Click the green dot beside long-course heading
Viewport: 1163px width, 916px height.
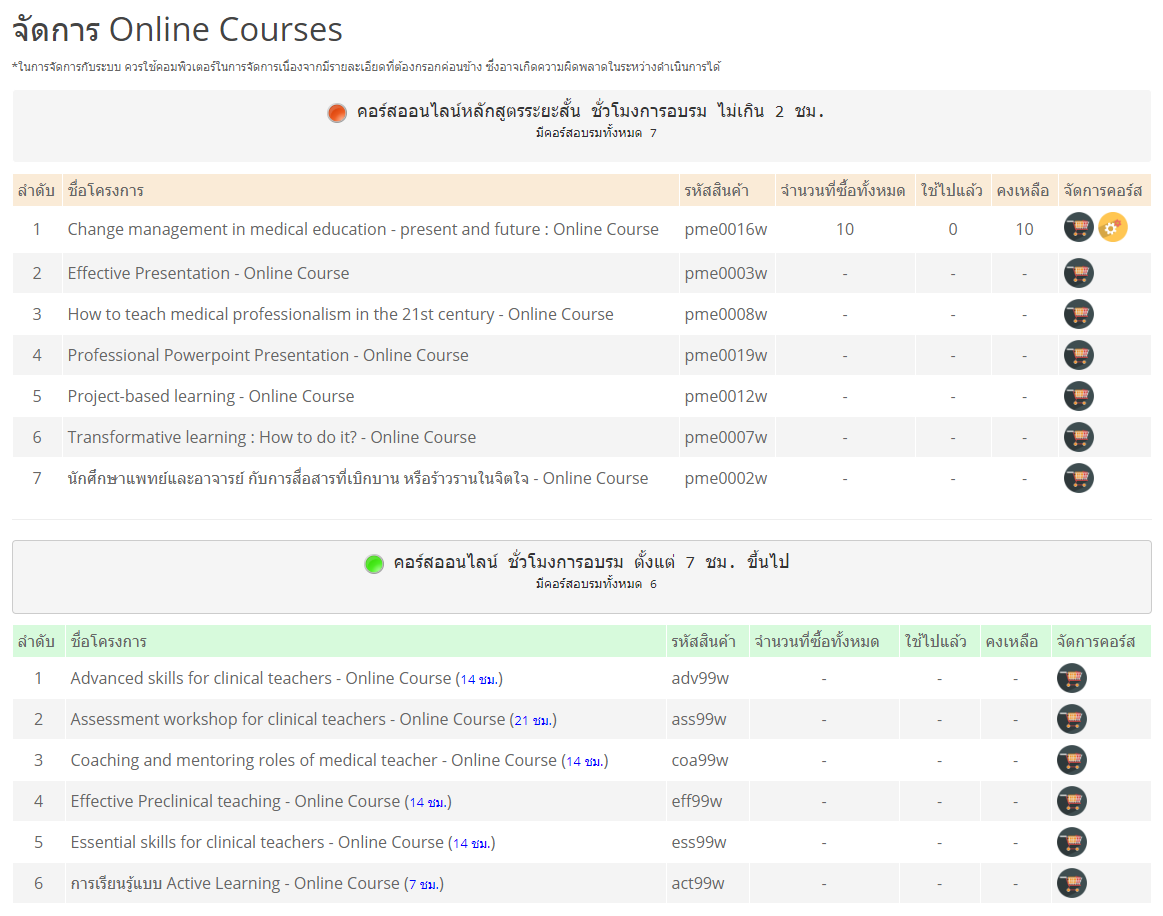point(374,564)
